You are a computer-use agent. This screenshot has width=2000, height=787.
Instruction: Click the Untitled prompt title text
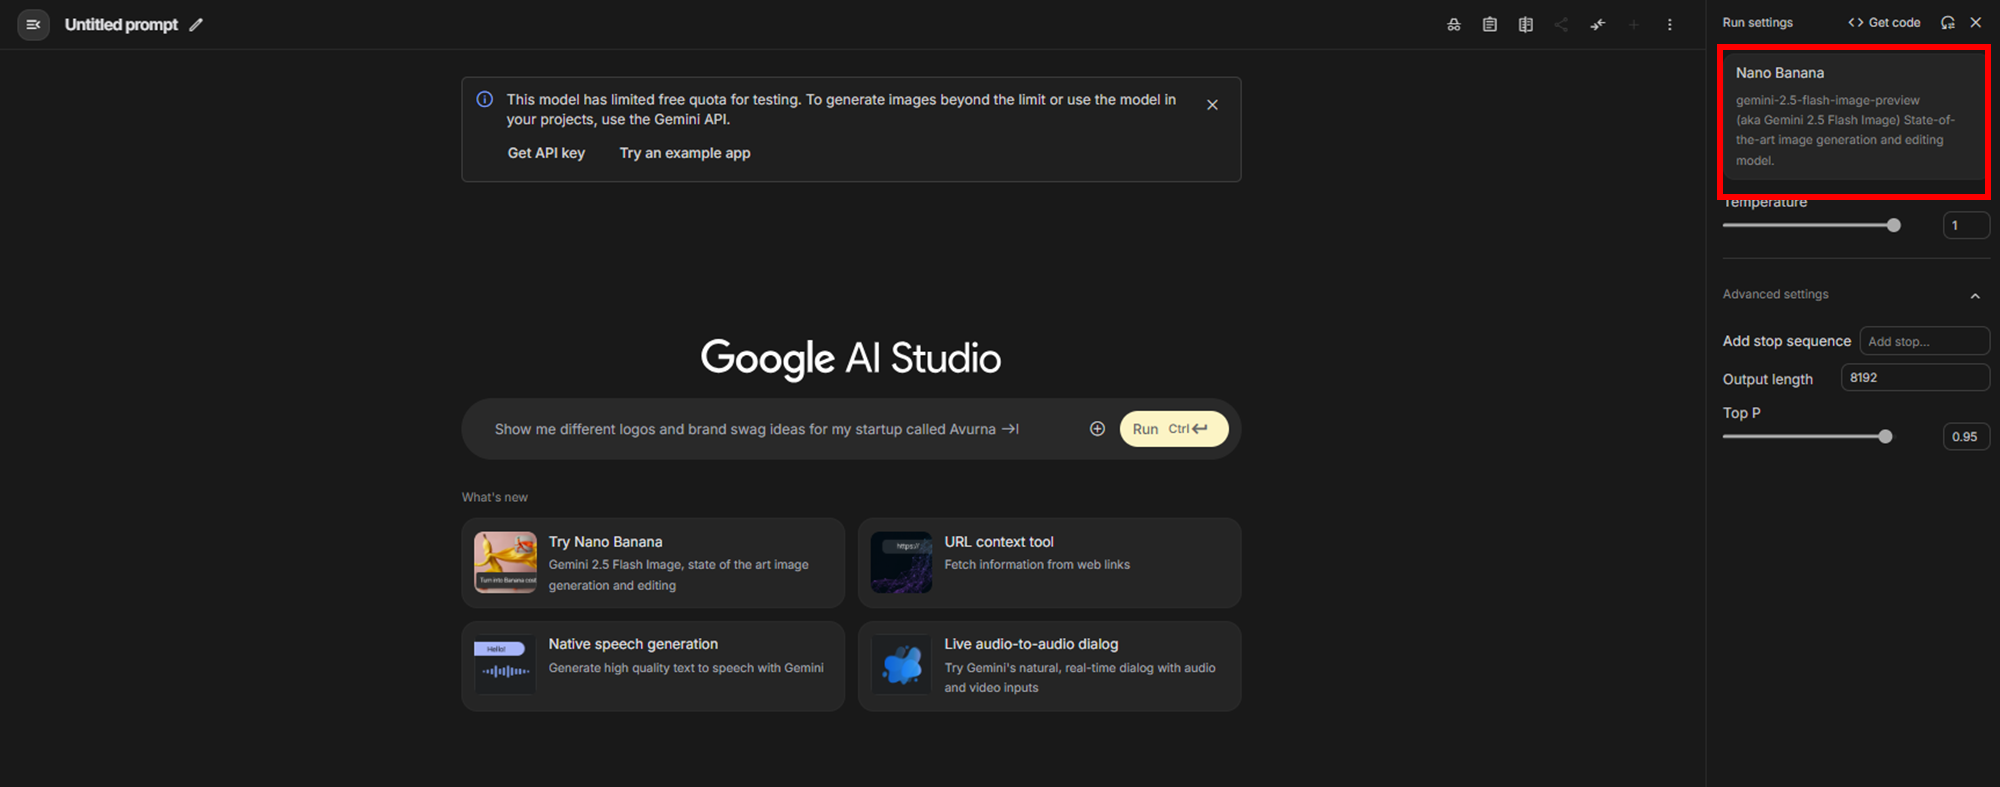click(121, 24)
